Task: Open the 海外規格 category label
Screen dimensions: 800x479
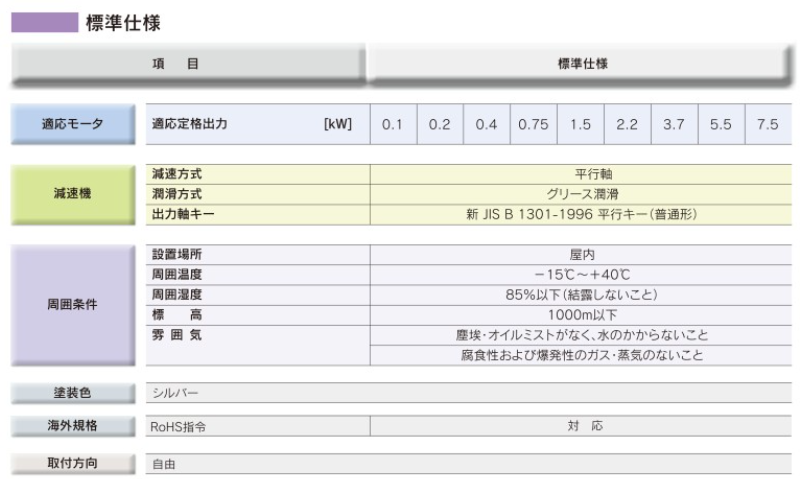Action: (72, 426)
